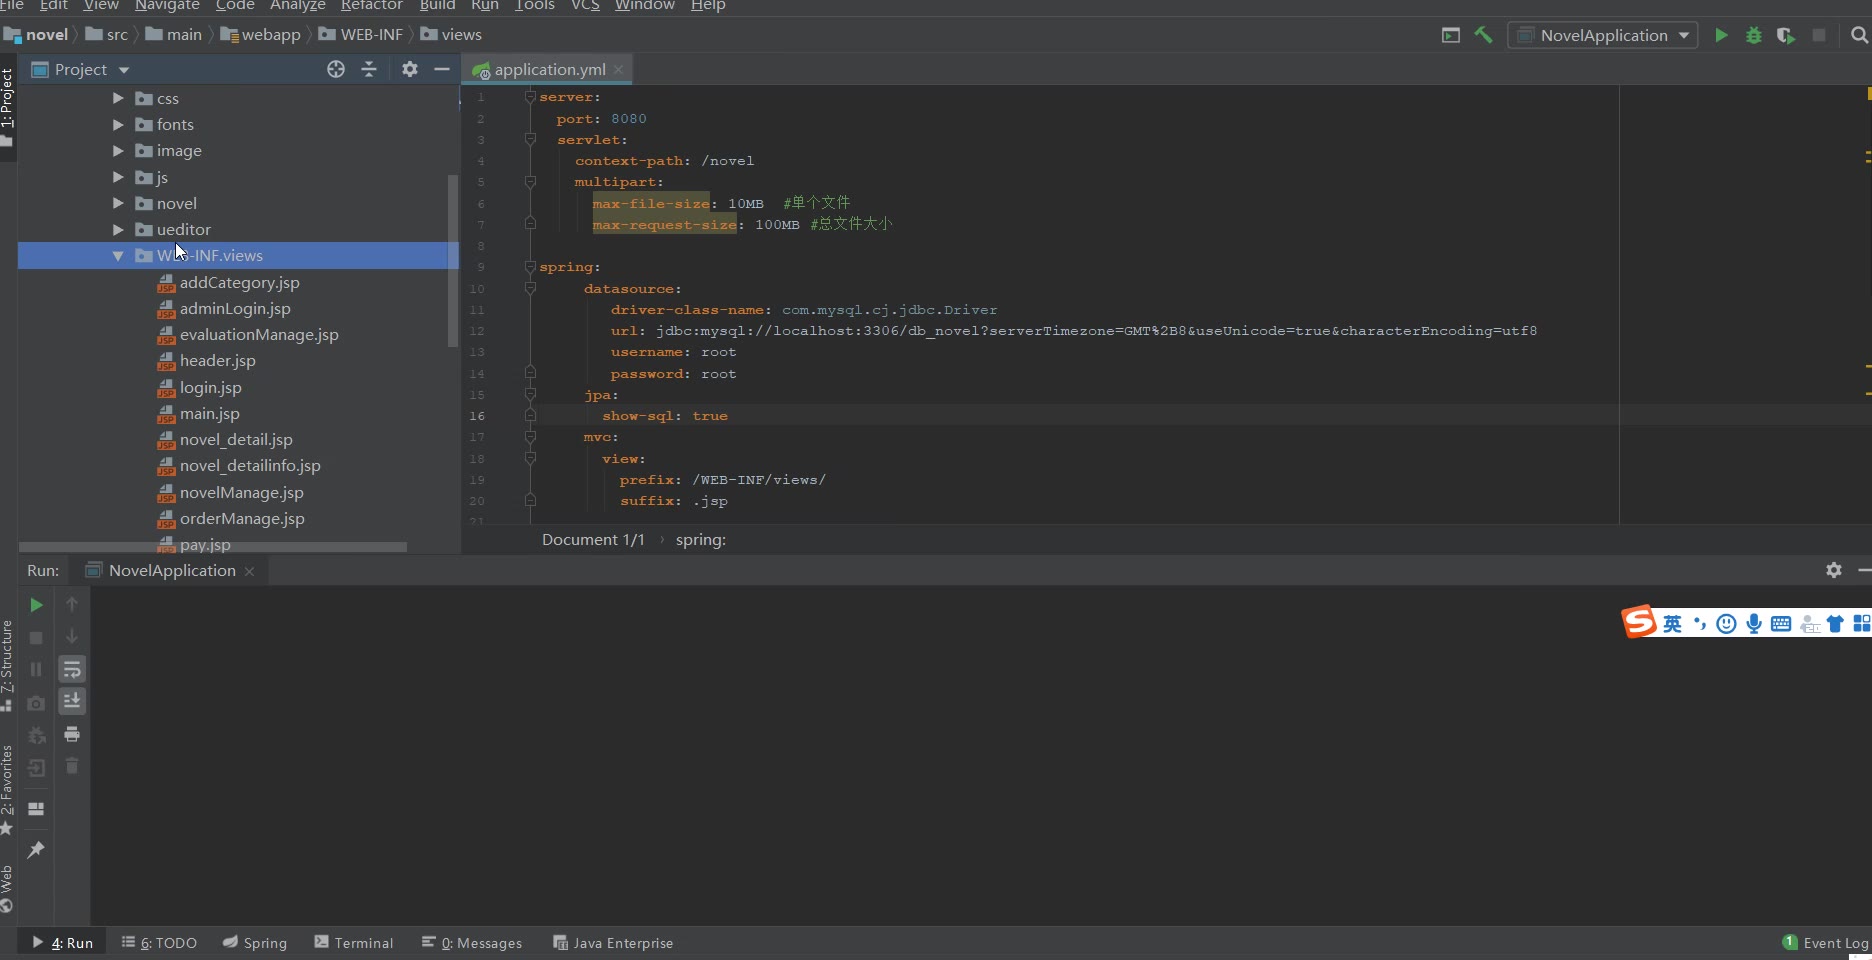This screenshot has height=960, width=1872.
Task: Collapse the WEB-INF.views folder
Action: coord(118,256)
